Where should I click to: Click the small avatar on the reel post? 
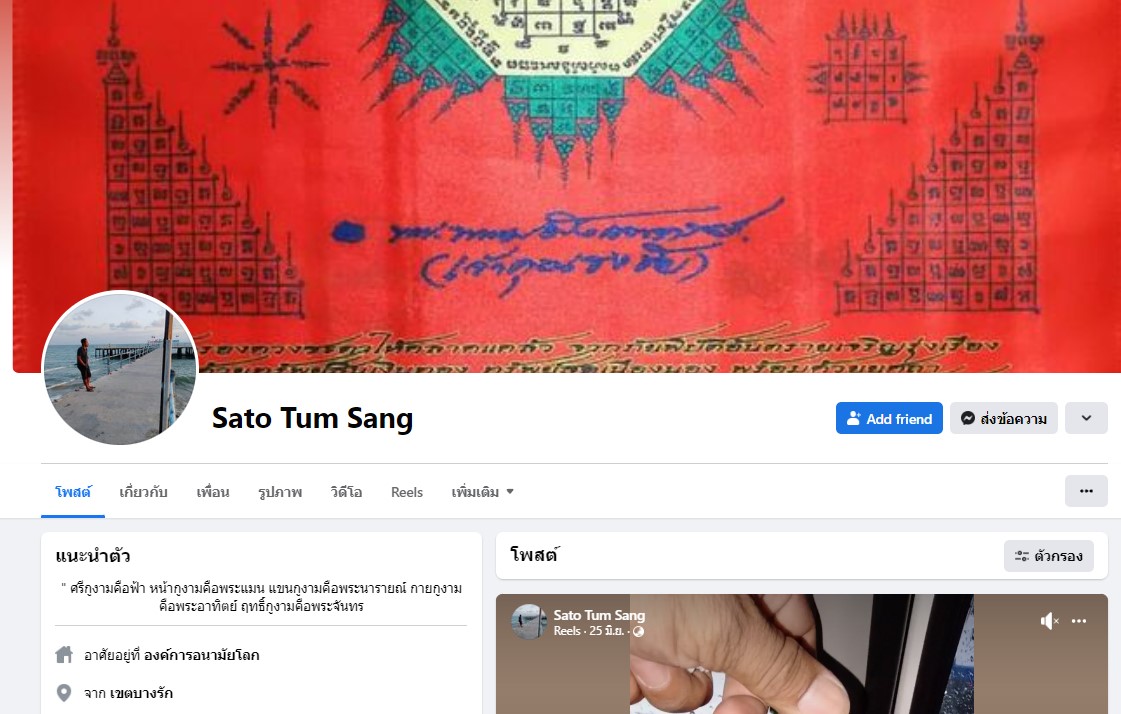coord(529,621)
